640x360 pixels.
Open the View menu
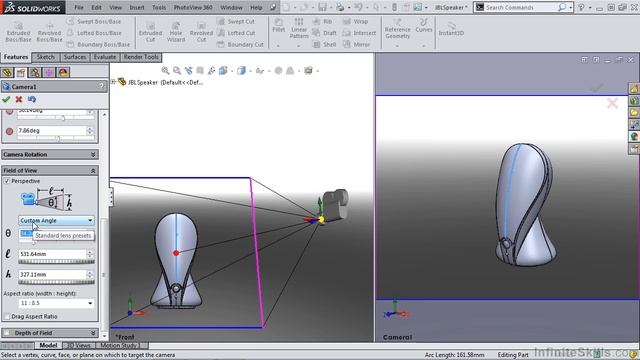tap(116, 7)
